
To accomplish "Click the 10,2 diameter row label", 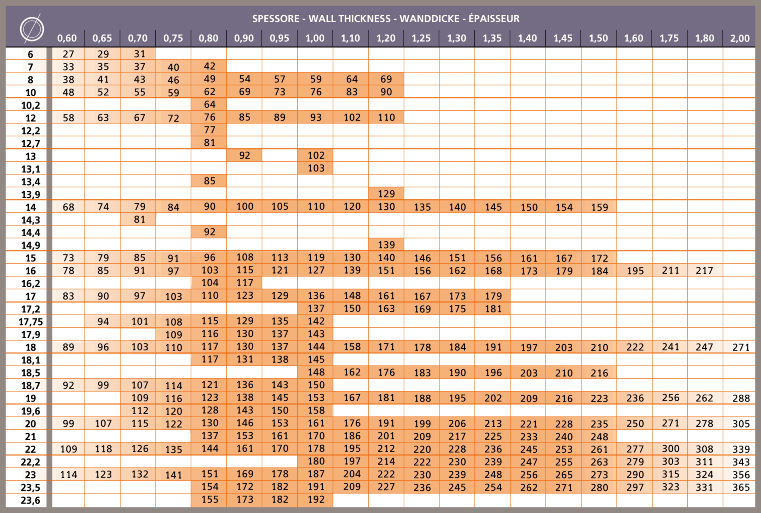I will (x=29, y=104).
